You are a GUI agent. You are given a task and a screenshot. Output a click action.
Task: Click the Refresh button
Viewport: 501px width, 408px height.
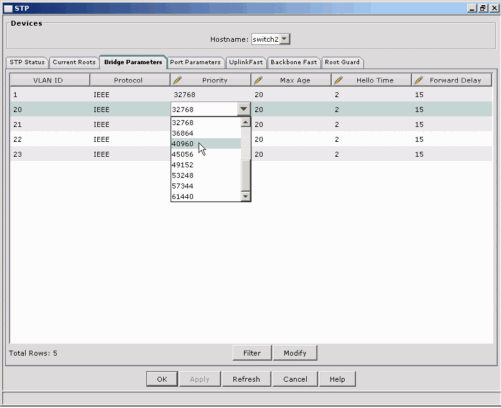coord(246,379)
